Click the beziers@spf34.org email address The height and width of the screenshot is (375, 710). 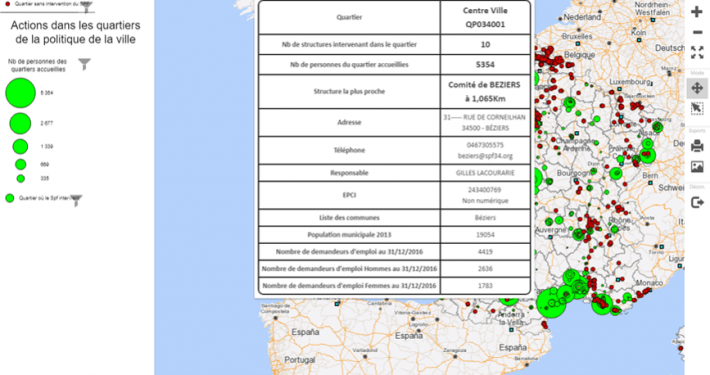[485, 156]
